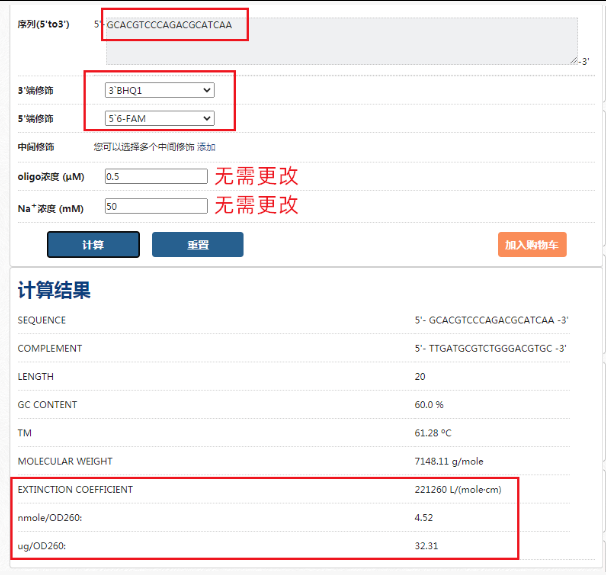Click the Na+浓度 (mM) input field
The height and width of the screenshot is (575, 606).
[156, 207]
